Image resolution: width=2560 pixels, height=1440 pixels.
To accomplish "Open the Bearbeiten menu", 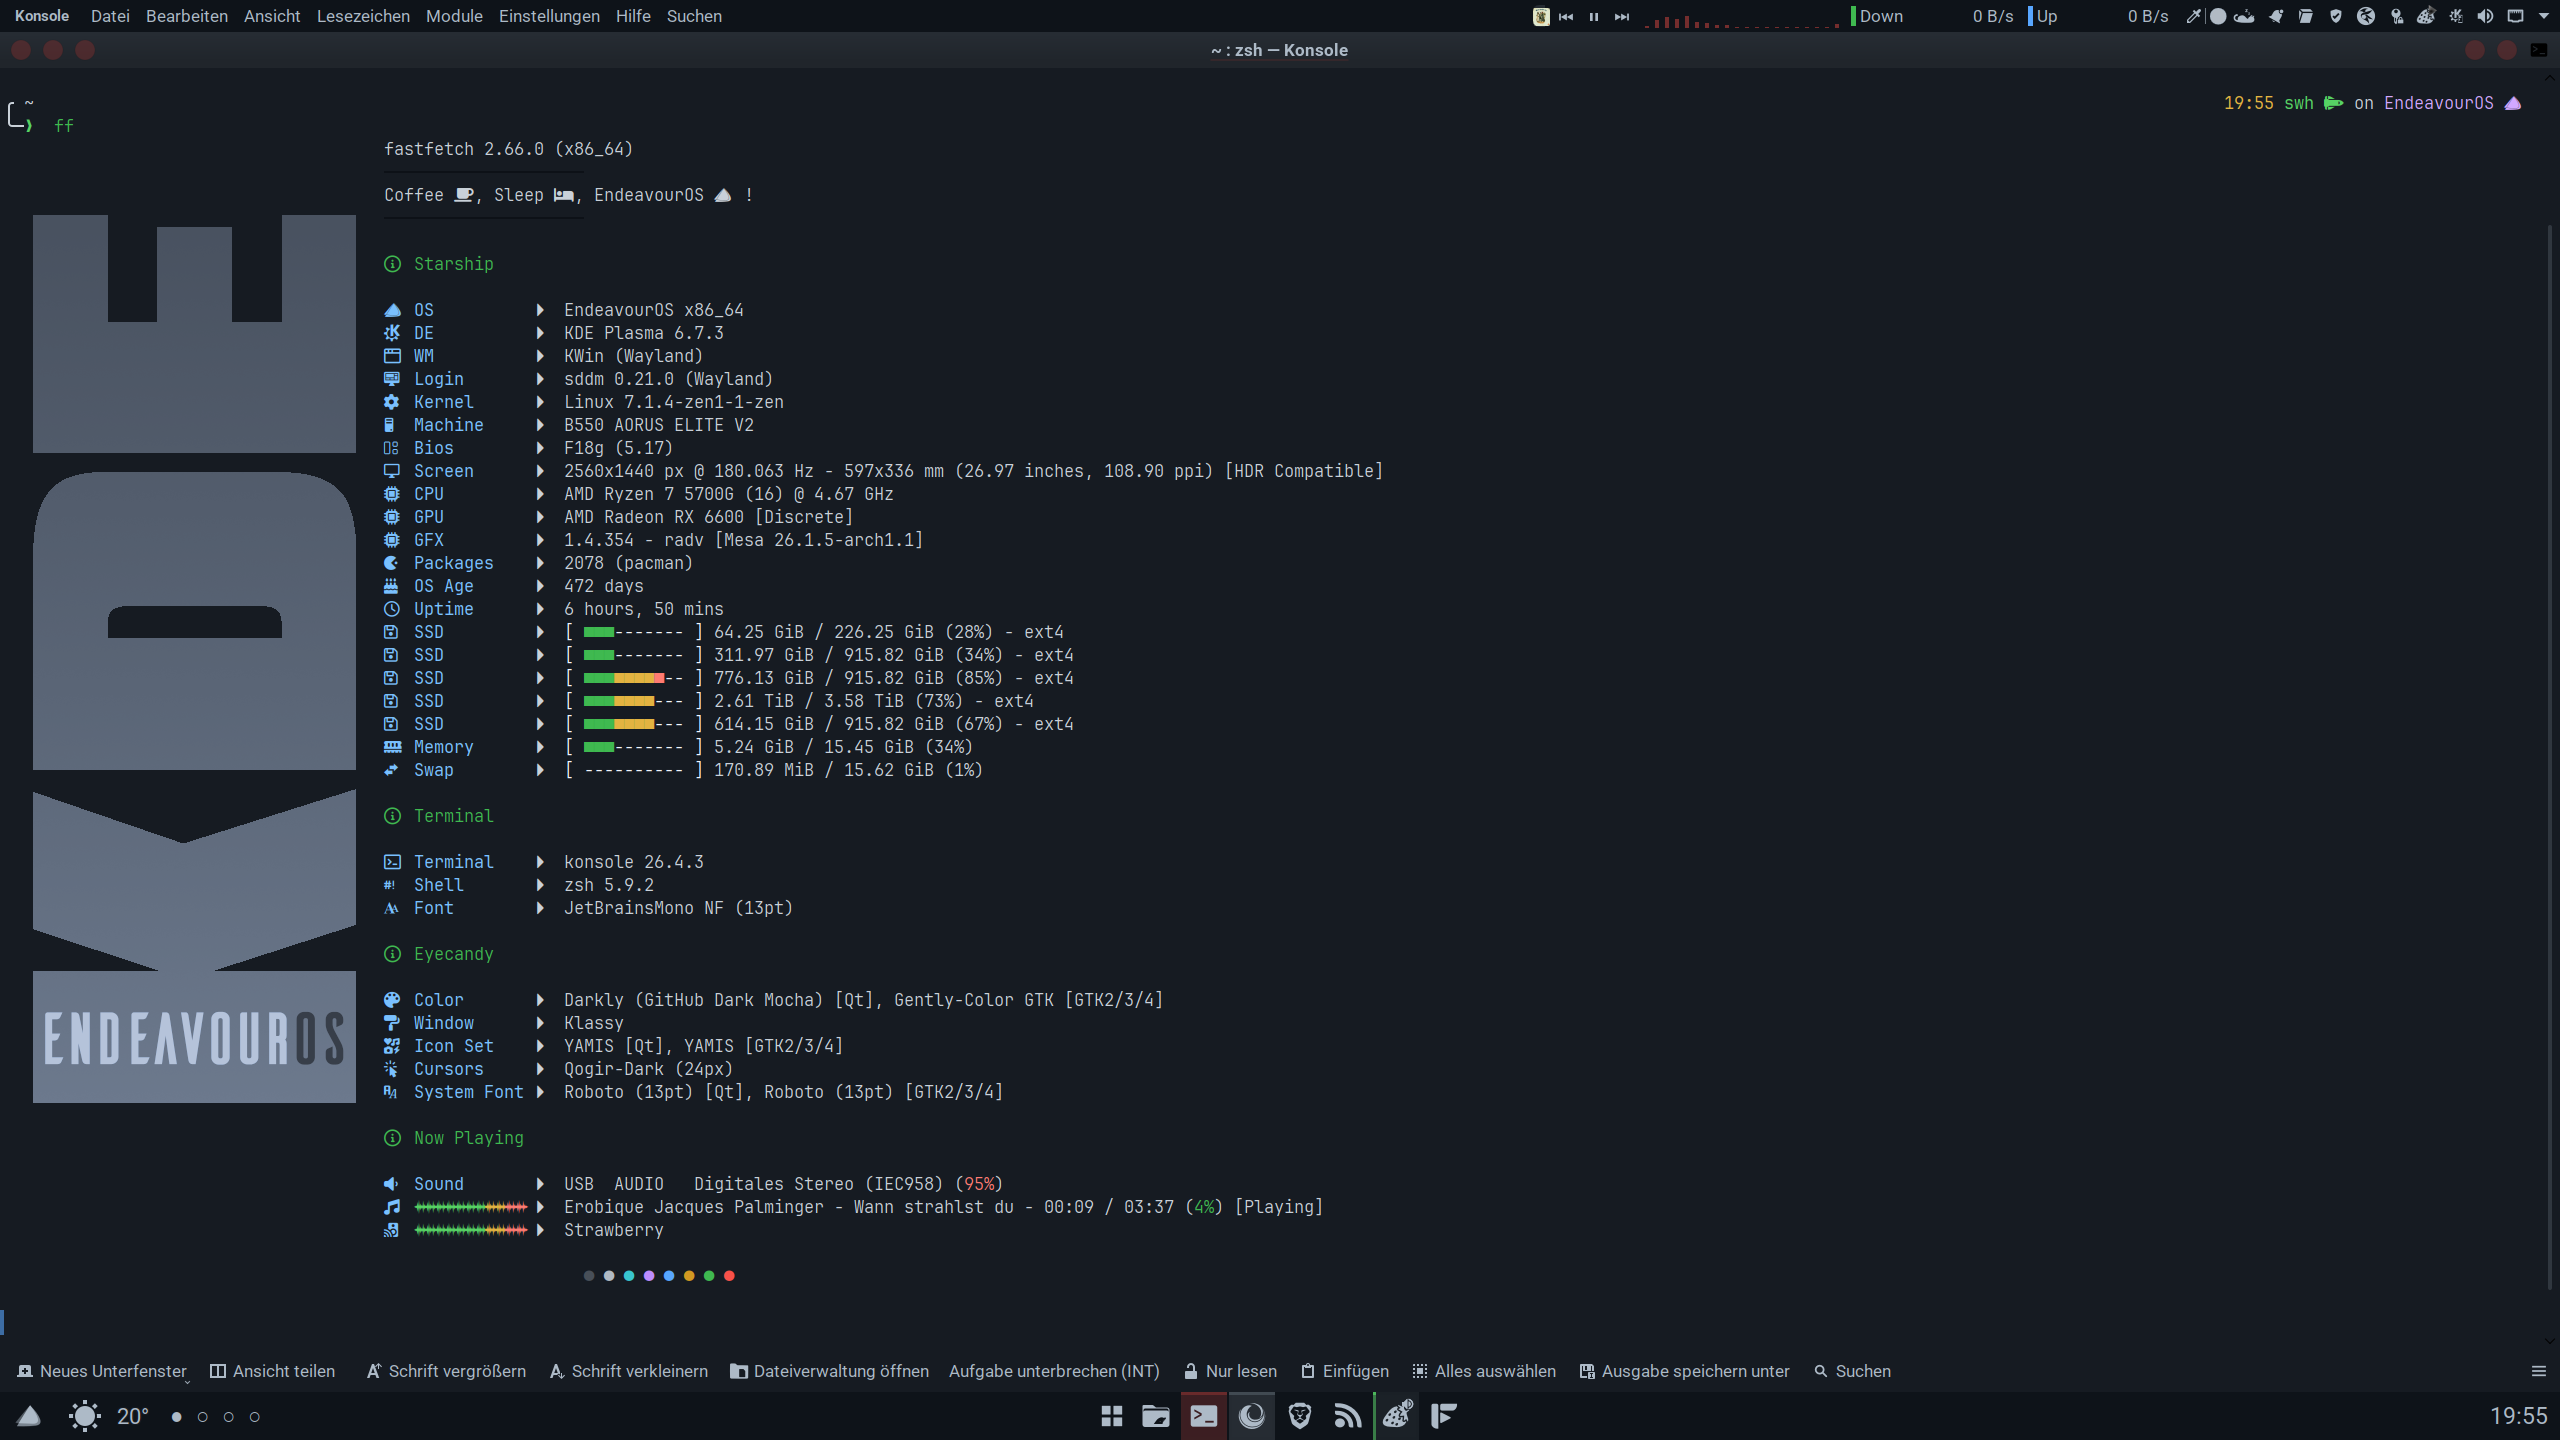I will coord(187,16).
